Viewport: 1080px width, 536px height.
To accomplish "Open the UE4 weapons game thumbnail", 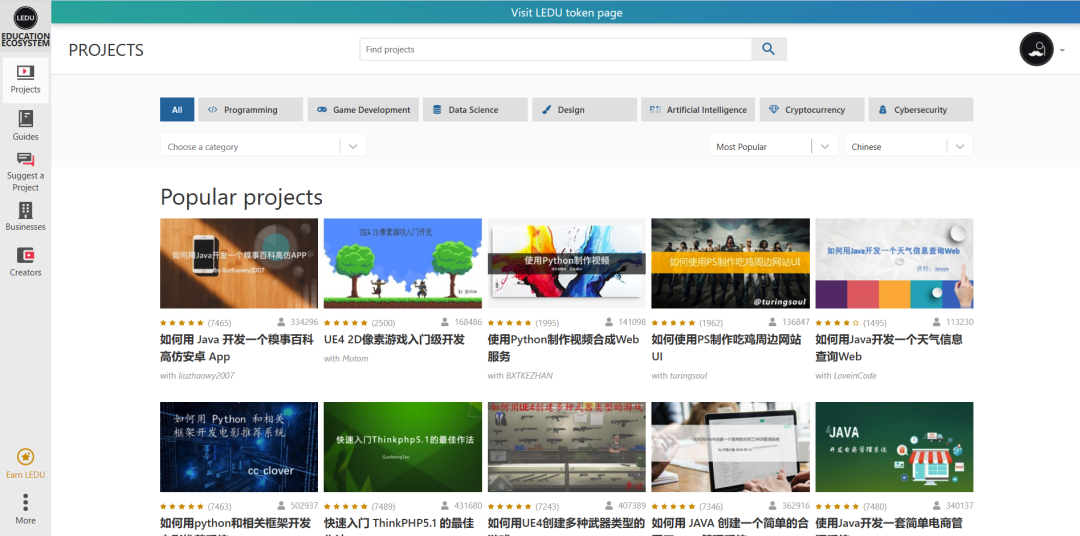I will pyautogui.click(x=567, y=446).
